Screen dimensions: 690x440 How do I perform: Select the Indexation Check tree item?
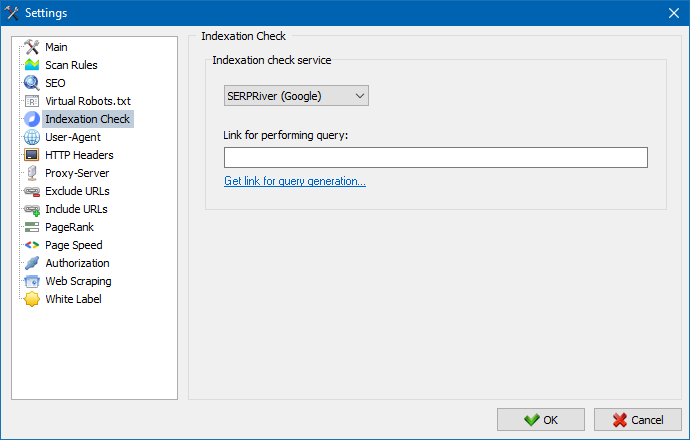(88, 119)
